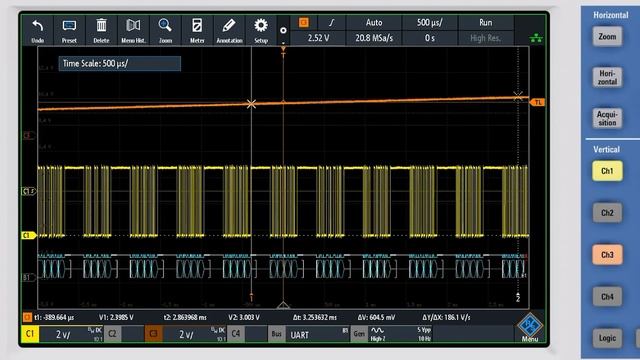Toggle channel C3 in bottom bar
Image resolution: width=640 pixels, height=360 pixels.
coord(153,334)
